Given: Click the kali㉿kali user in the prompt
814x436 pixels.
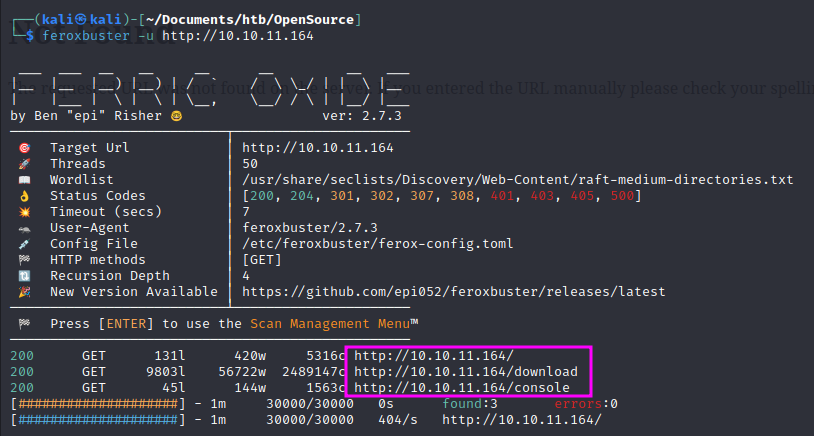Looking at the screenshot, I should click(82, 20).
